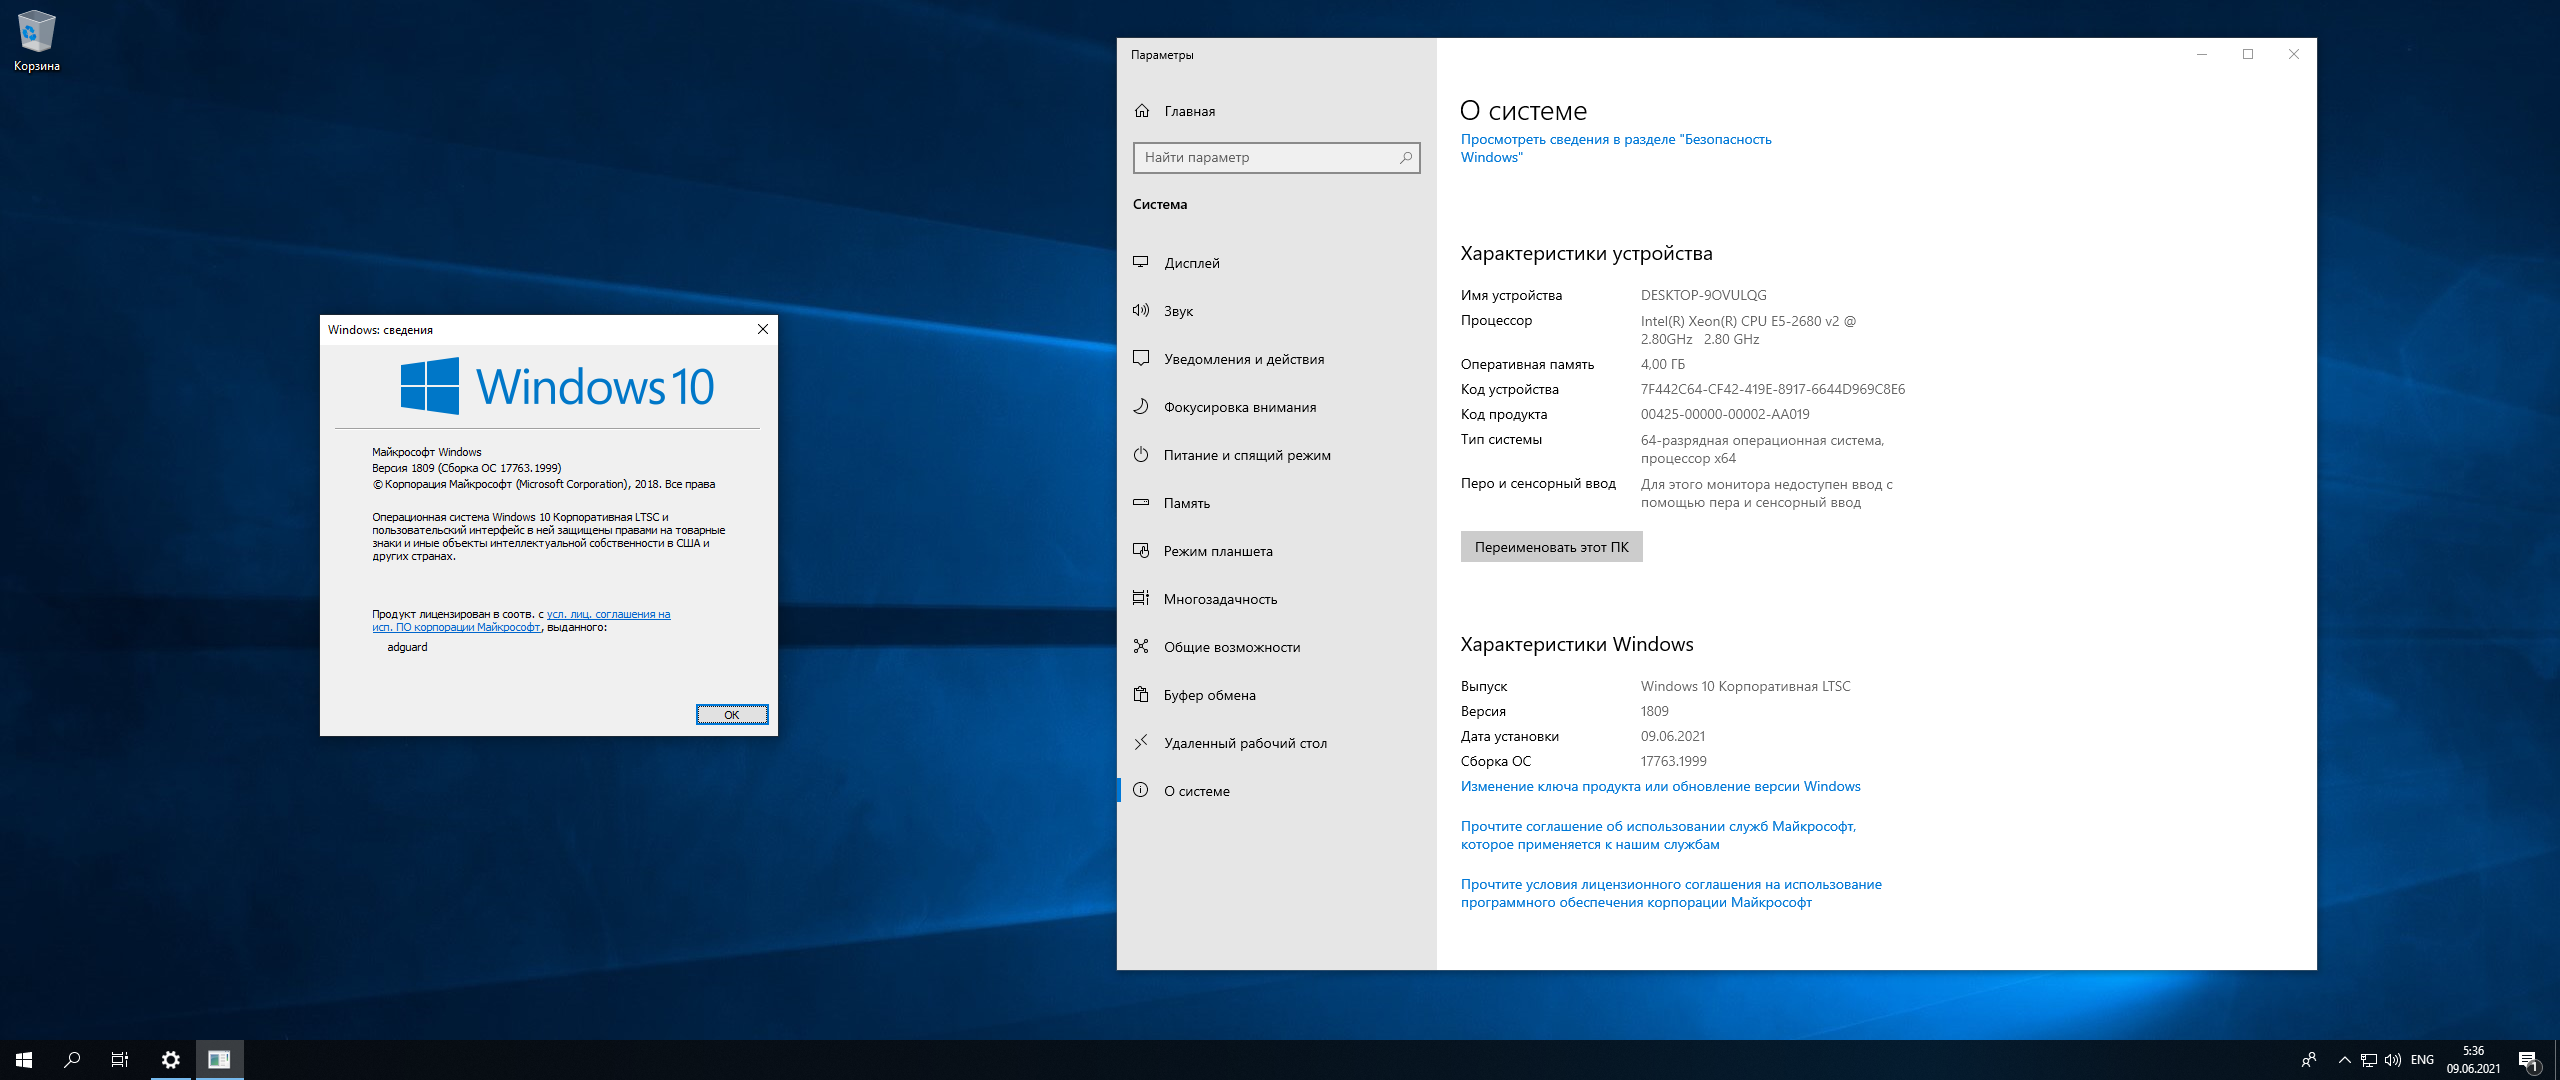Click the About info icon in sidebar
Viewport: 2560px width, 1080px height.
point(1141,790)
